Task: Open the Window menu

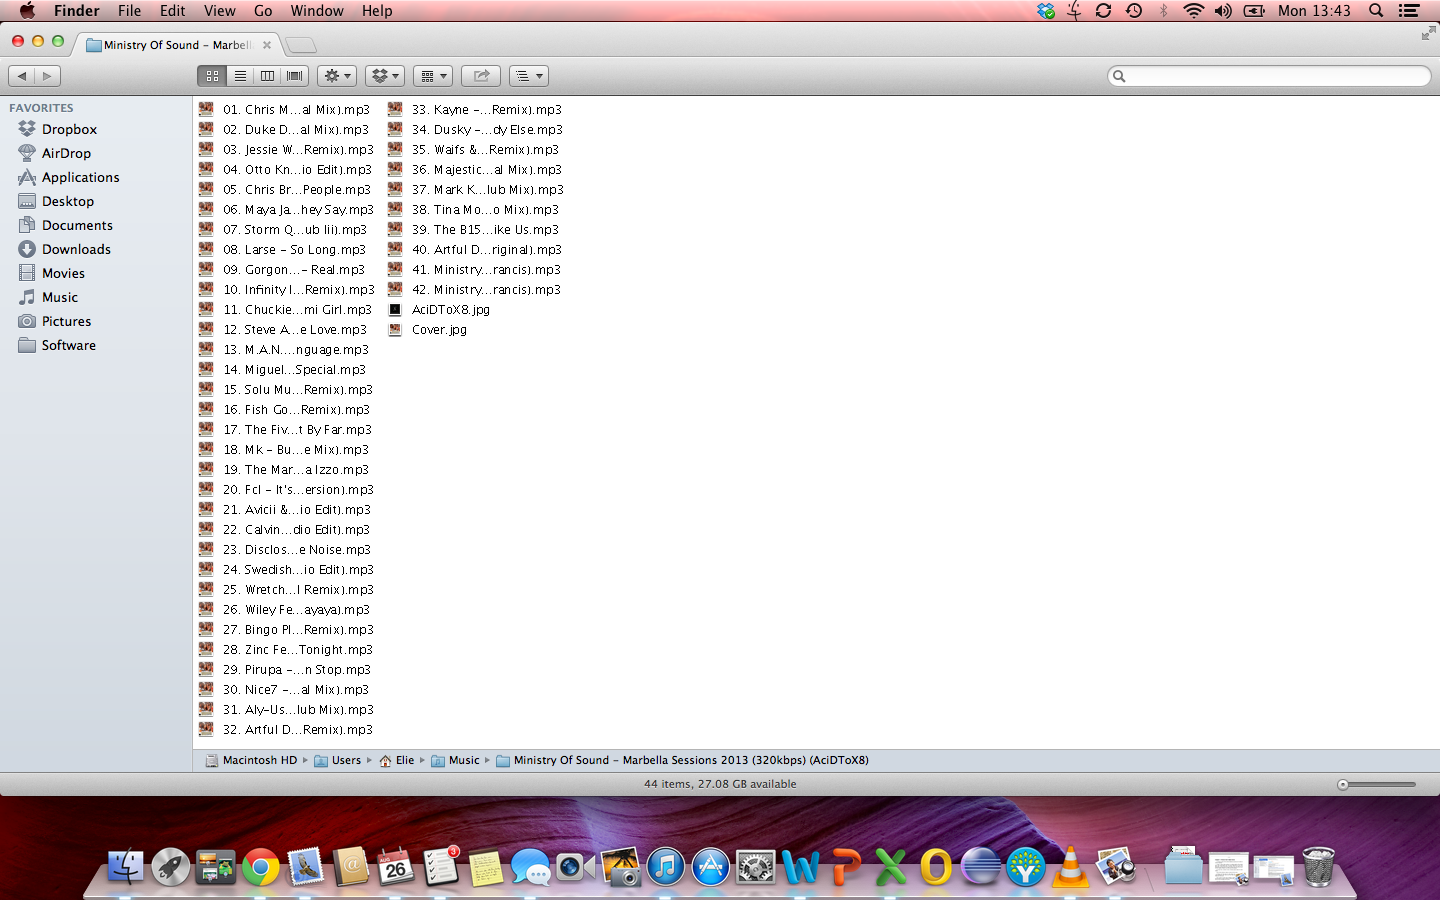Action: pyautogui.click(x=317, y=11)
